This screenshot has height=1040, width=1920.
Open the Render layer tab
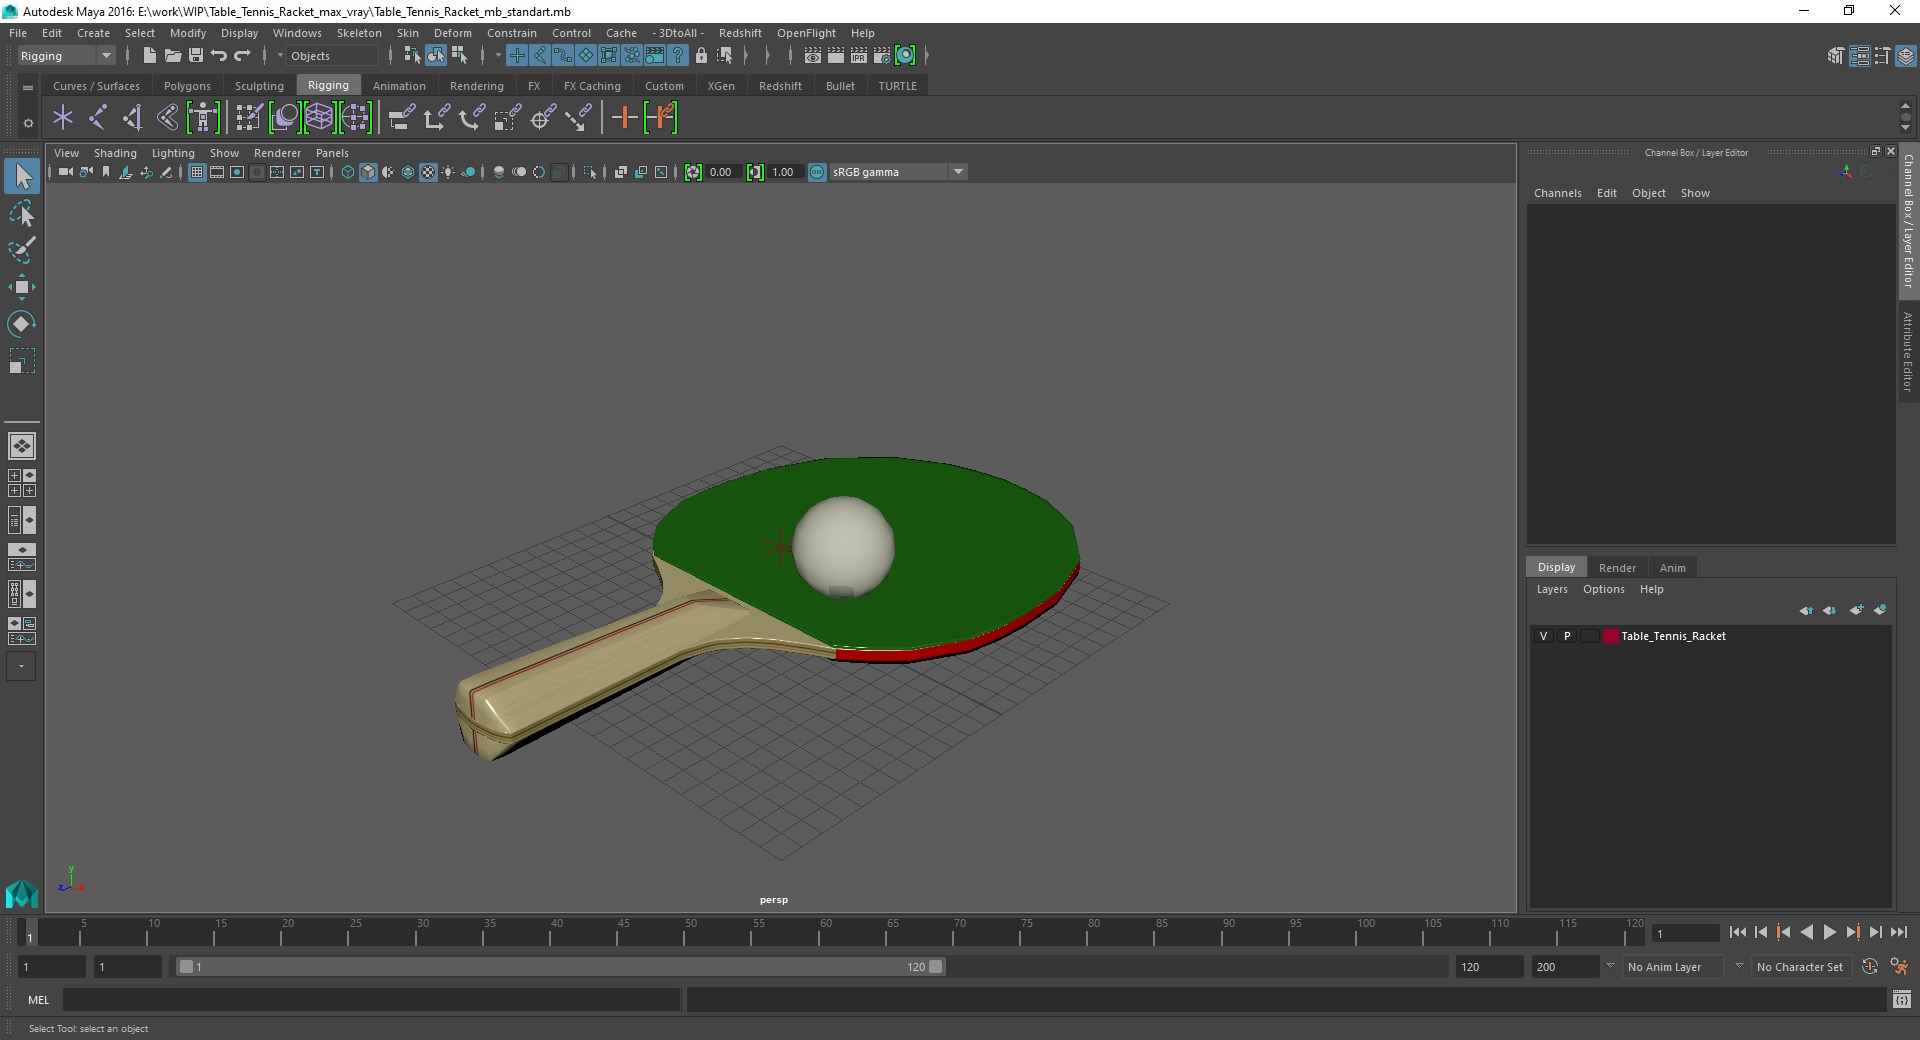(x=1617, y=568)
